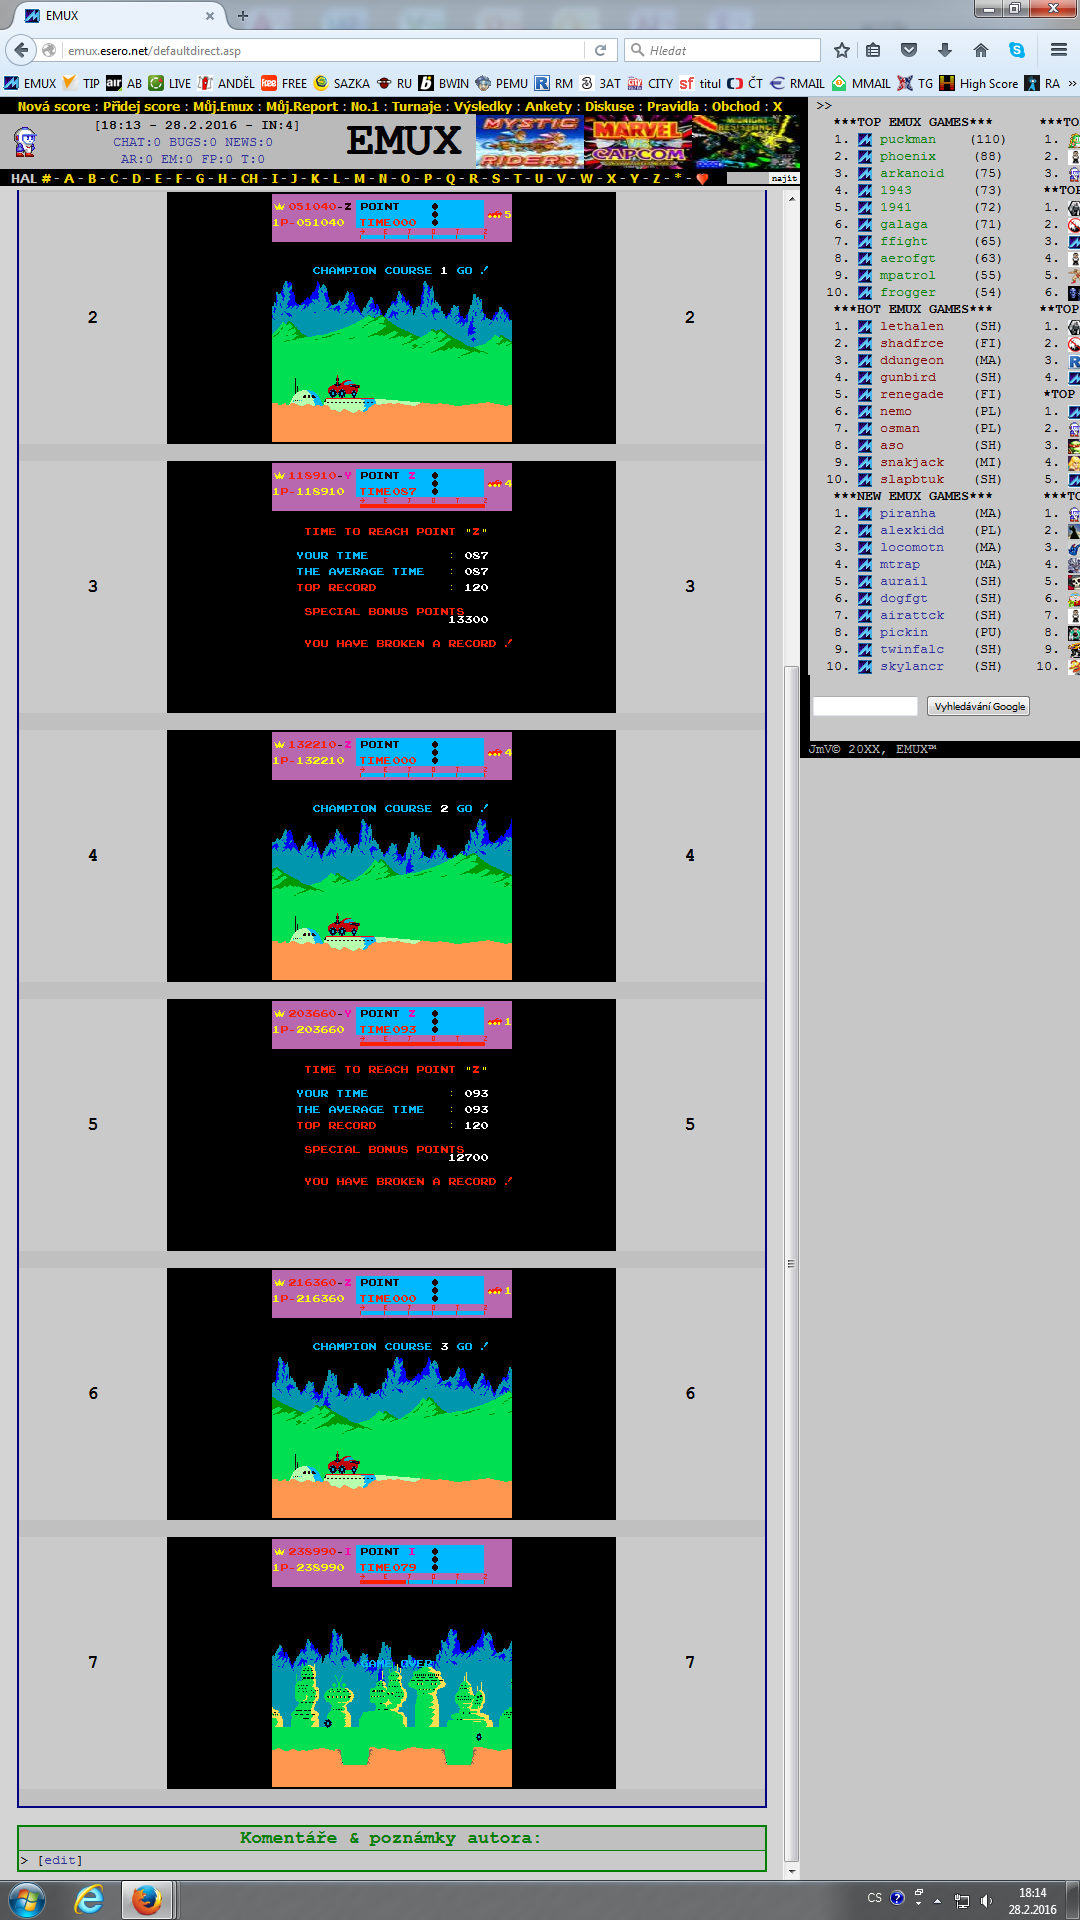Bookmark this page with the star icon
Image resolution: width=1080 pixels, height=1920 pixels.
[842, 50]
